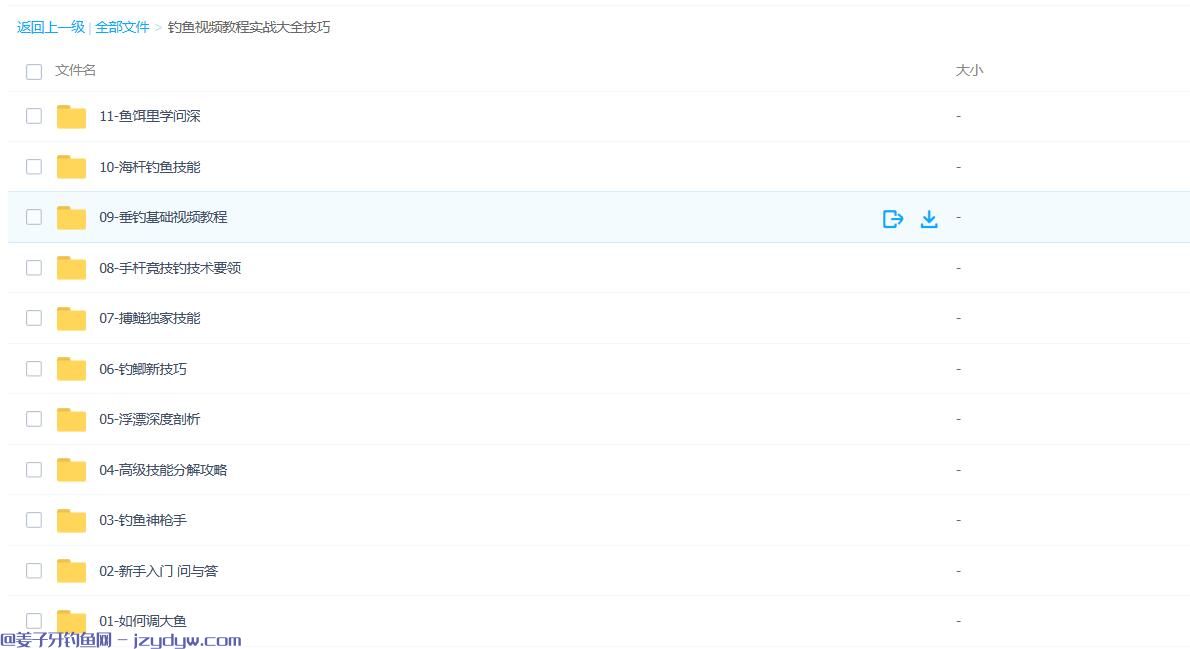The height and width of the screenshot is (649, 1190).
Task: Open folder name 08-手杆竞技钓技术要领
Action: coord(170,268)
